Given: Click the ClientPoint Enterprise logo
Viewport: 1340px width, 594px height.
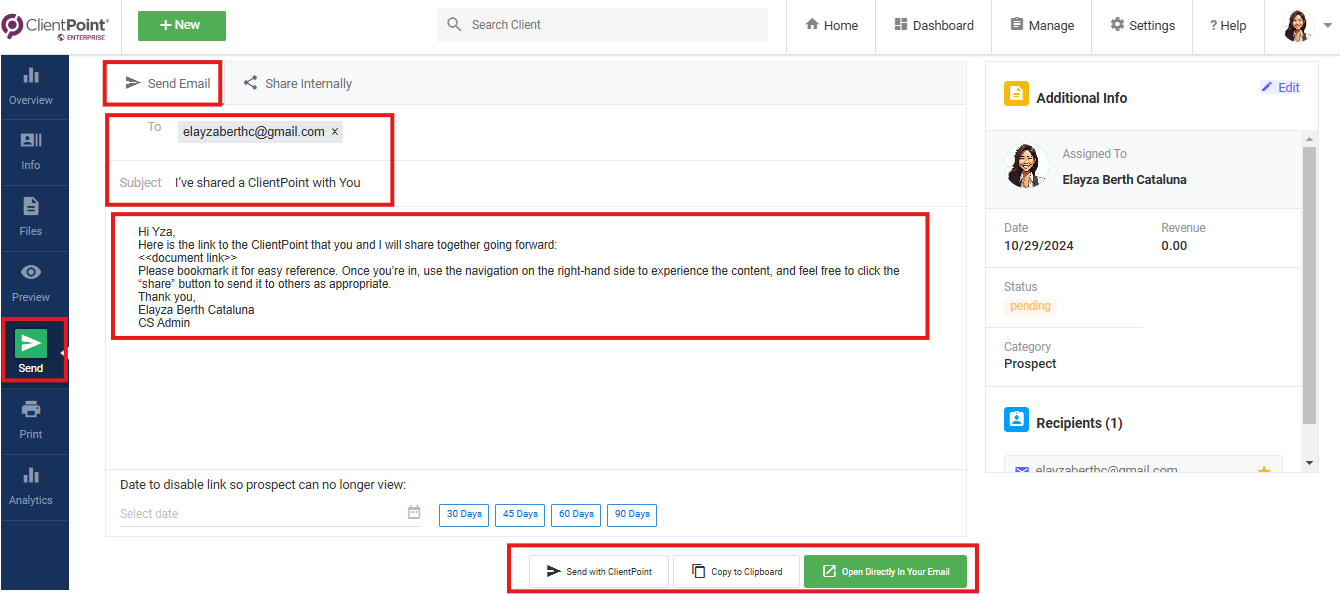Looking at the screenshot, I should coord(56,26).
